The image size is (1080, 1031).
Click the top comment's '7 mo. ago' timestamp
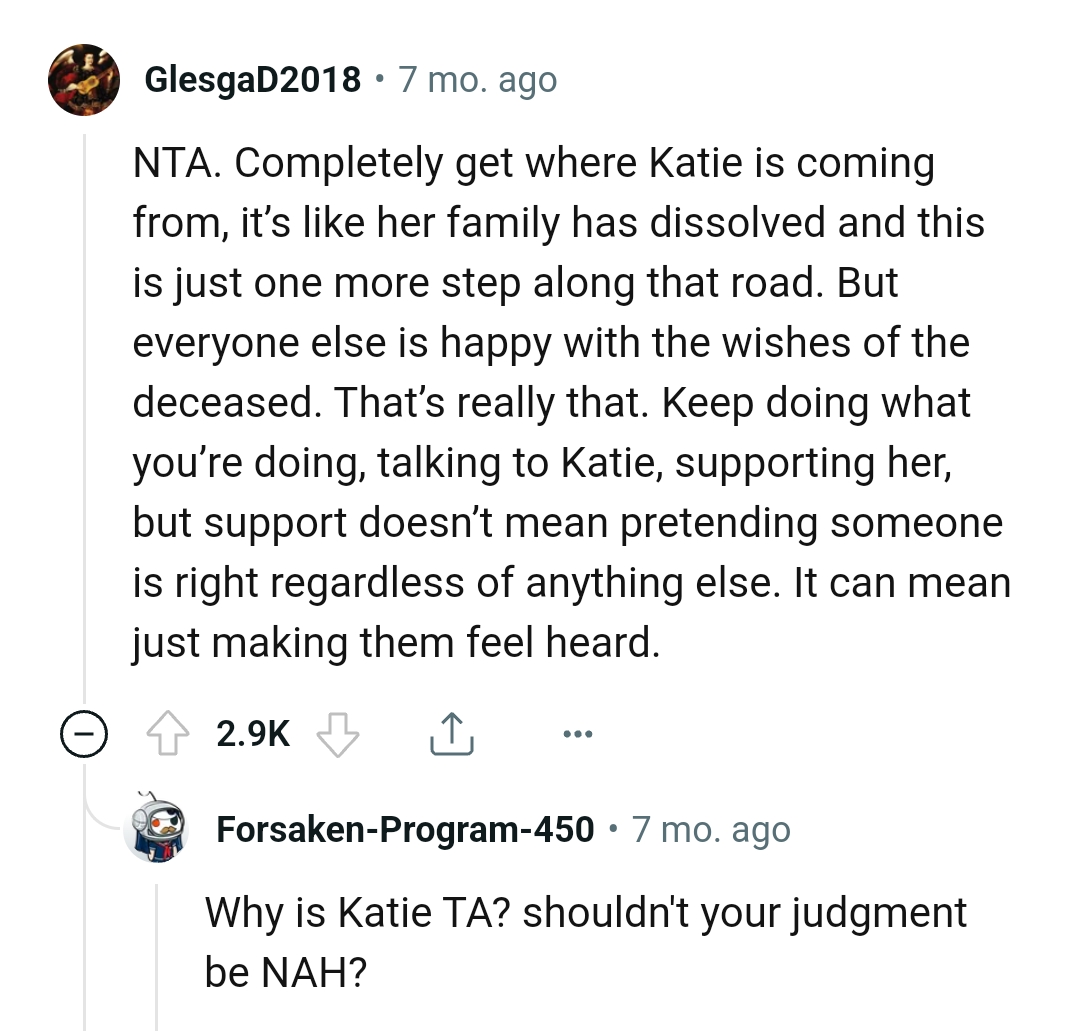[478, 80]
